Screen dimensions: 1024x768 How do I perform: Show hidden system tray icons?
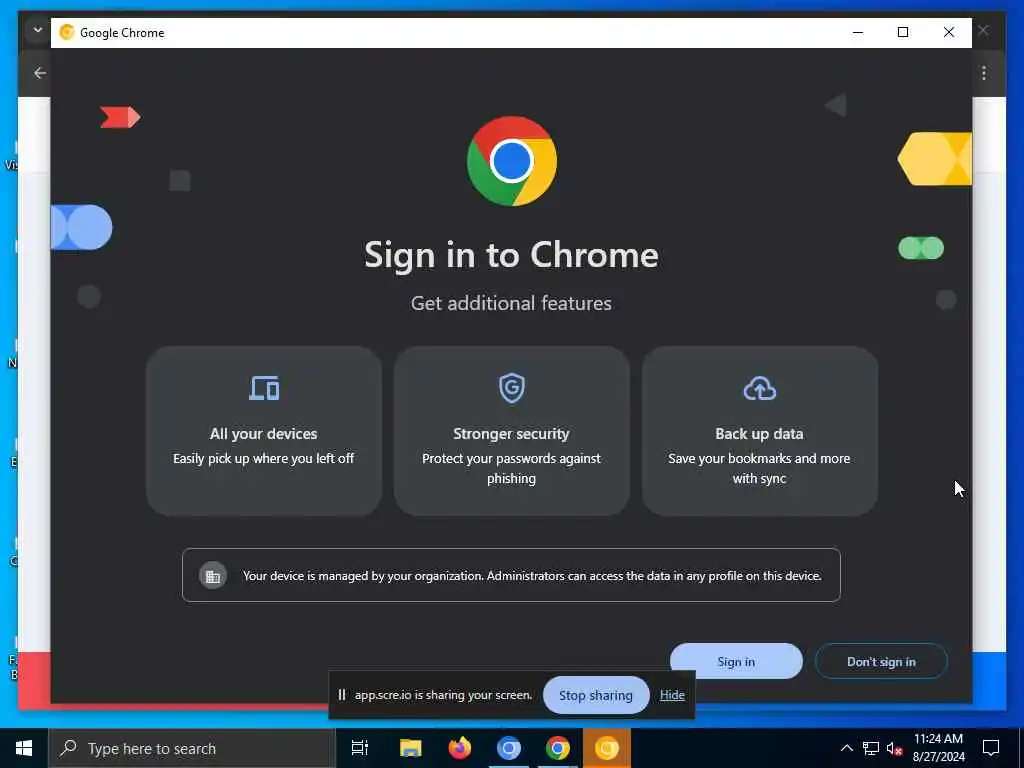click(846, 748)
